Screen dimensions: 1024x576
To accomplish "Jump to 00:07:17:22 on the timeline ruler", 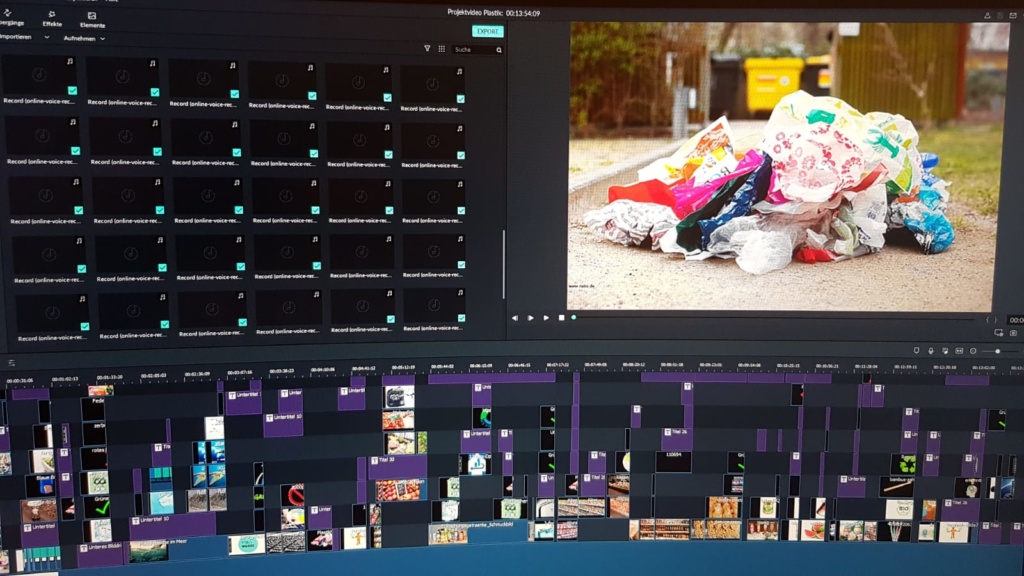I will coord(557,365).
